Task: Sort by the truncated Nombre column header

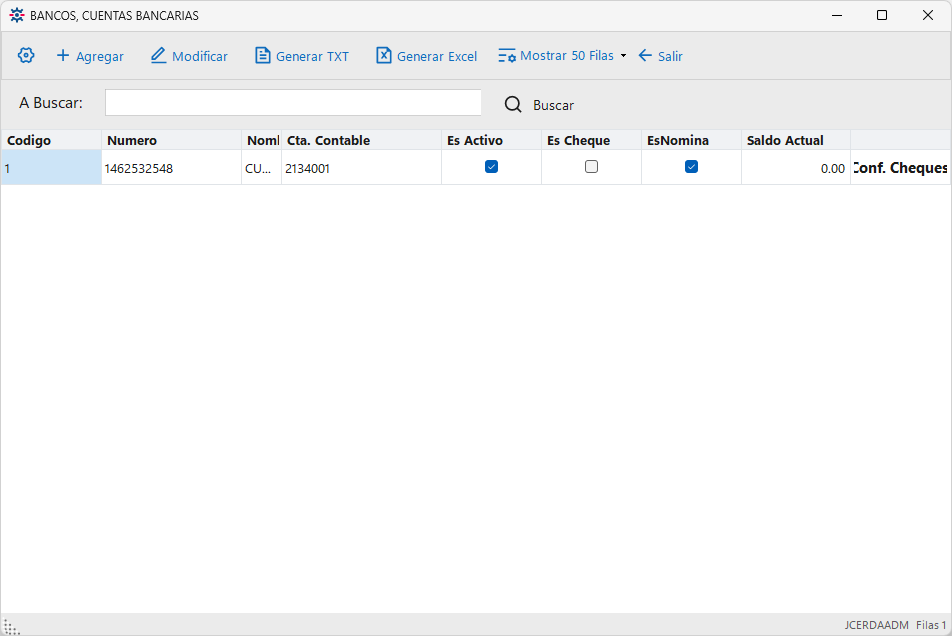Action: pos(262,140)
